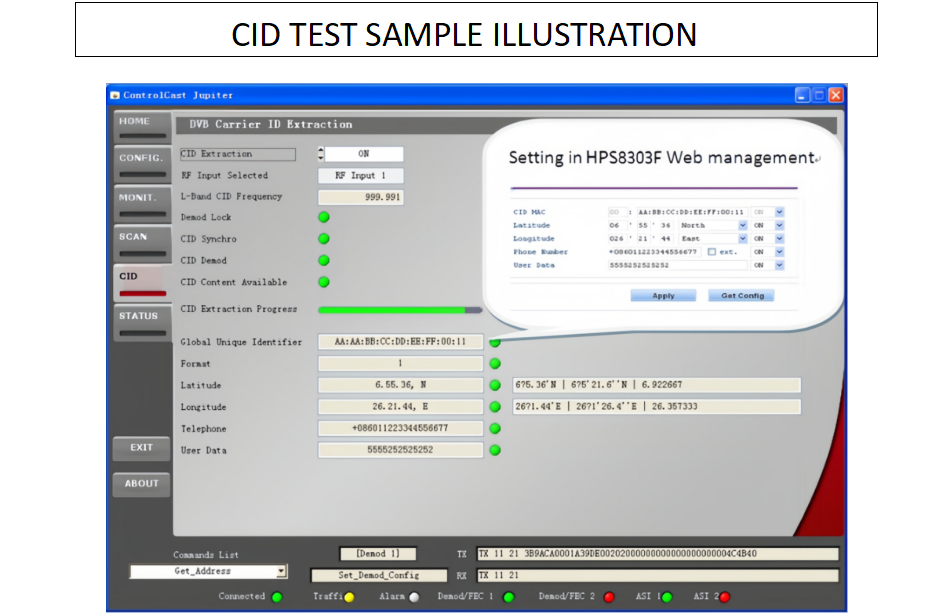
Task: Click the ASI 2 red status light
Action: (x=725, y=597)
